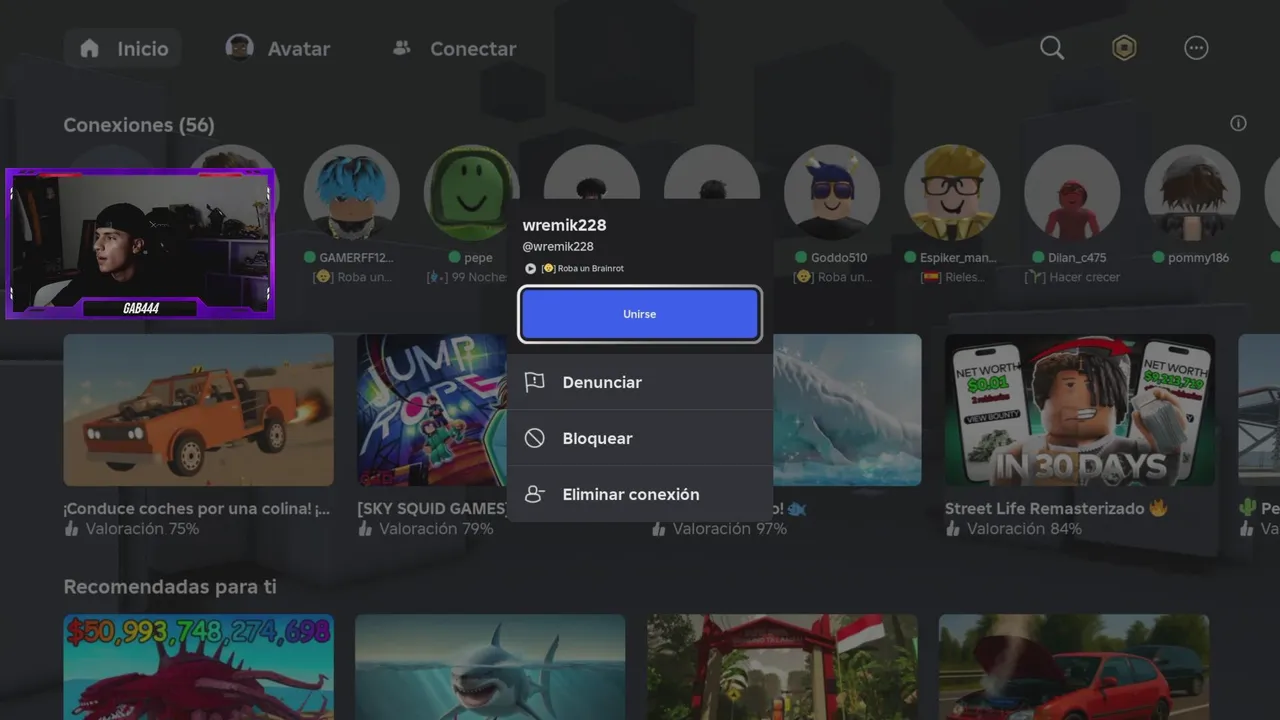Open pommy186 avatar
Image resolution: width=1280 pixels, height=720 pixels.
pyautogui.click(x=1192, y=193)
